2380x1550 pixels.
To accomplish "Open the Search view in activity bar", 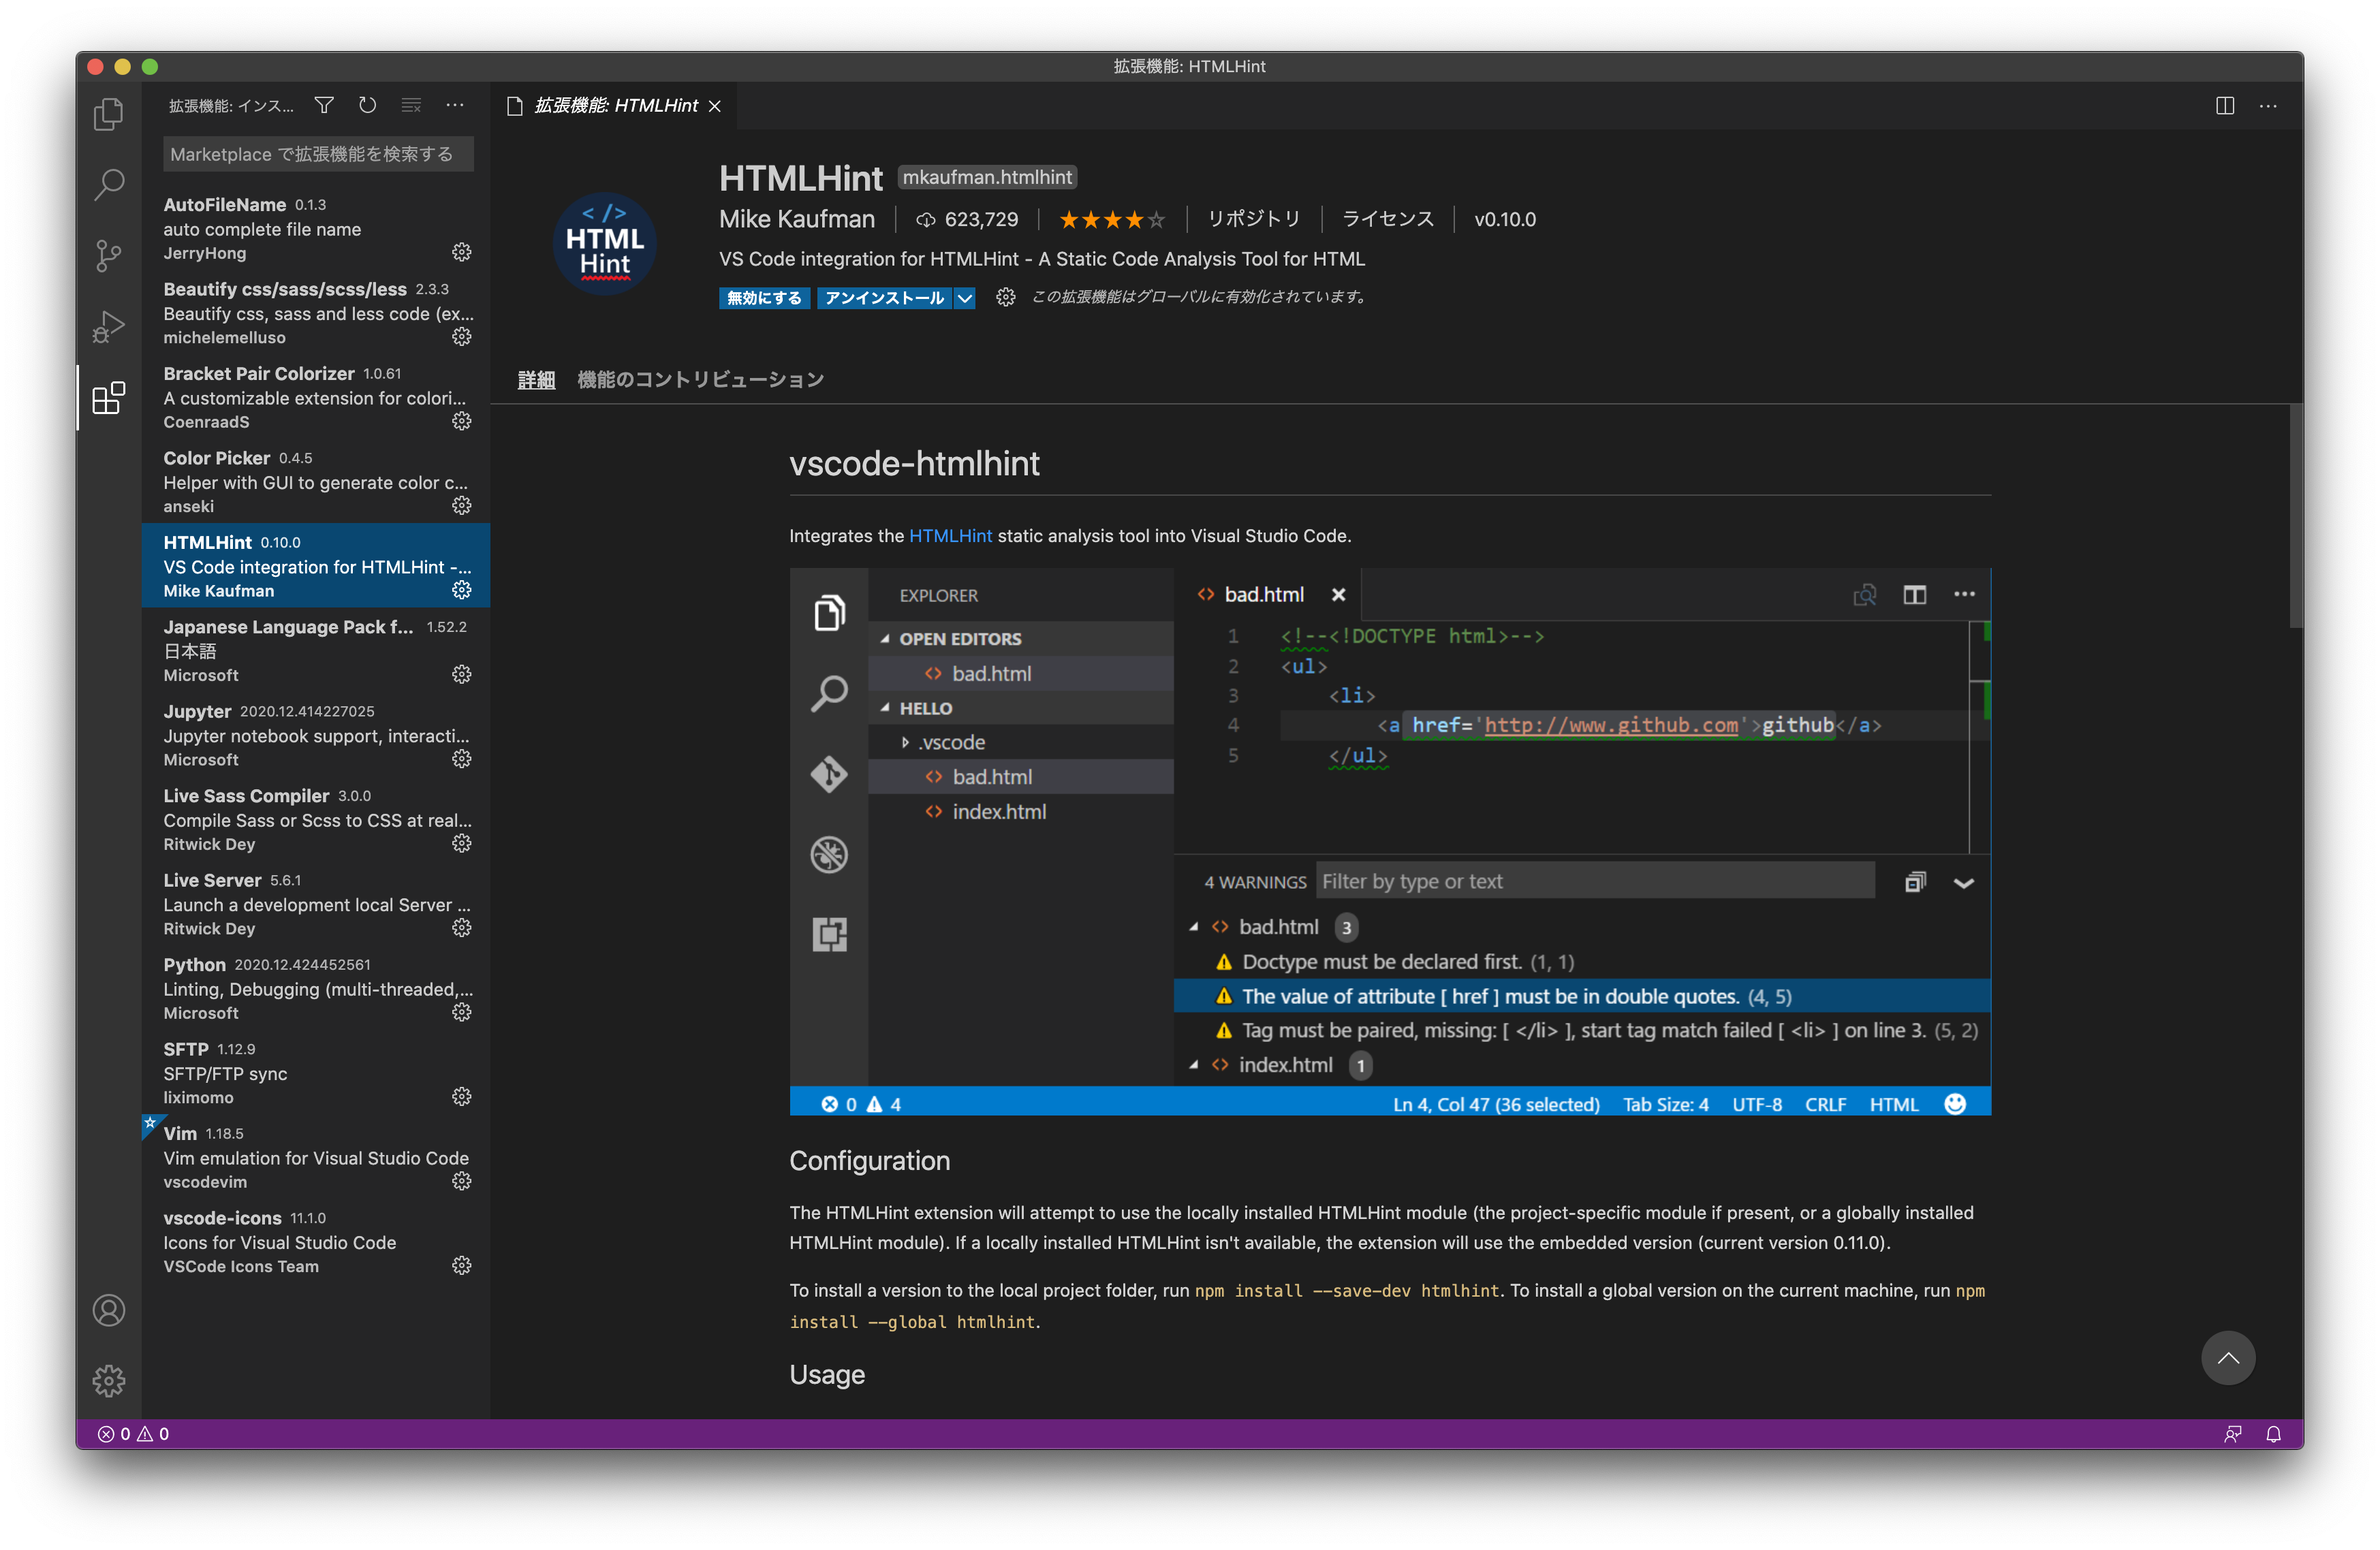I will pos(108,184).
